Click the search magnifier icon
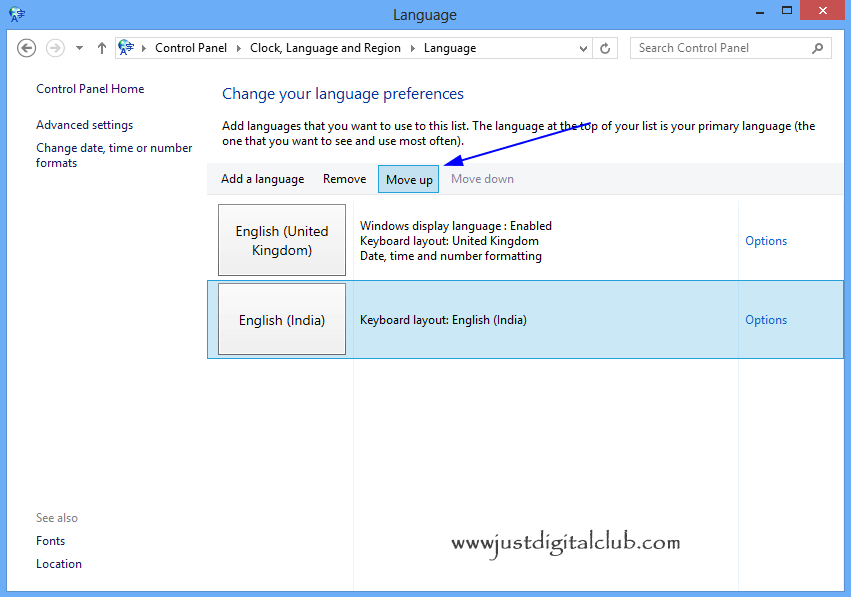This screenshot has height=597, width=851. 817,48
